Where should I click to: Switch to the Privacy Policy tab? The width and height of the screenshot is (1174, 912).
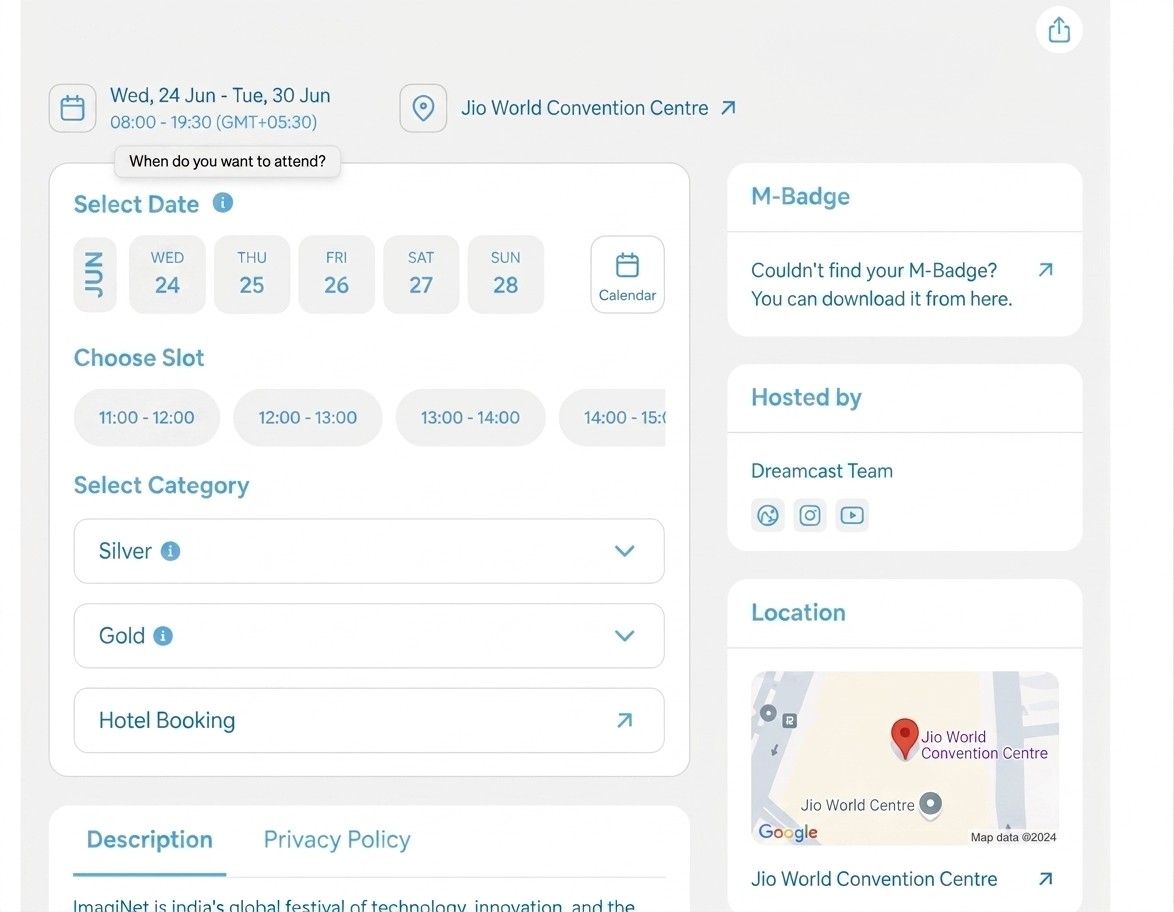(x=337, y=839)
